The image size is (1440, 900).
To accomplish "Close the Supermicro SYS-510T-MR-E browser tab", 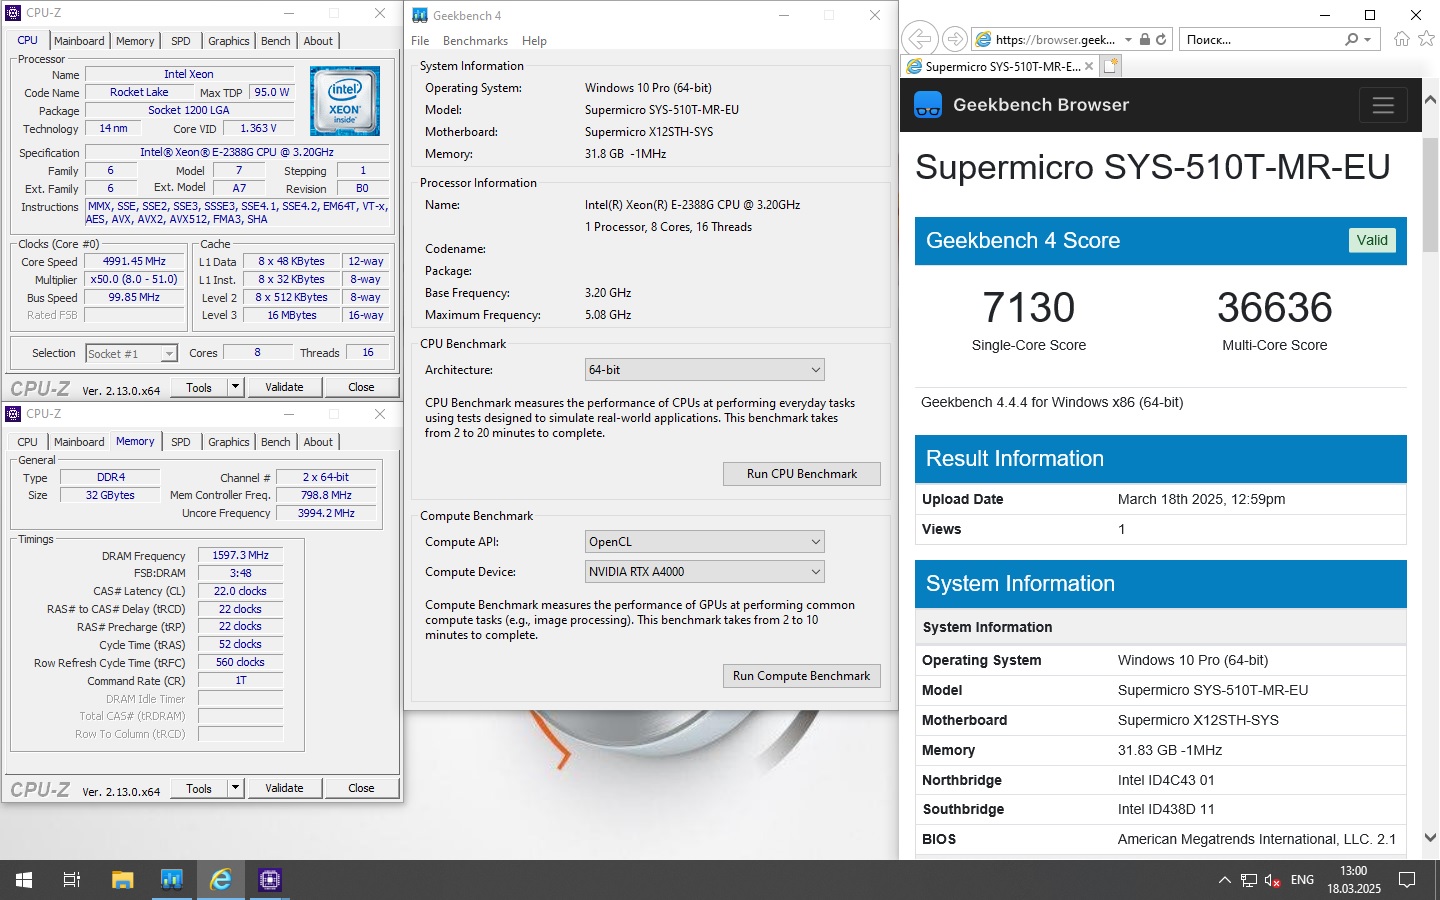I will click(x=1089, y=67).
